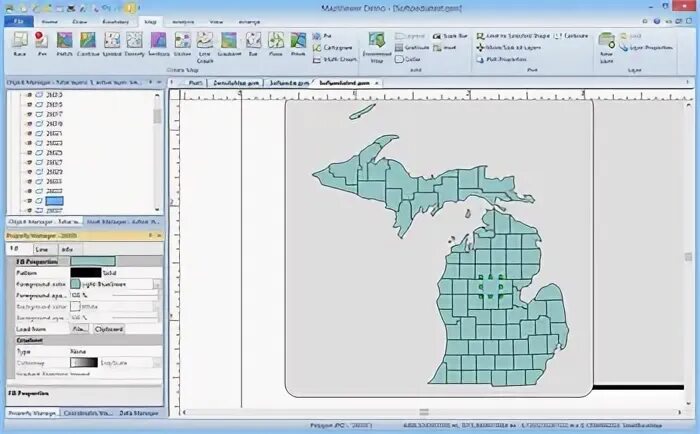This screenshot has width=700, height=434.
Task: Open the File menu
Action: 19,21
